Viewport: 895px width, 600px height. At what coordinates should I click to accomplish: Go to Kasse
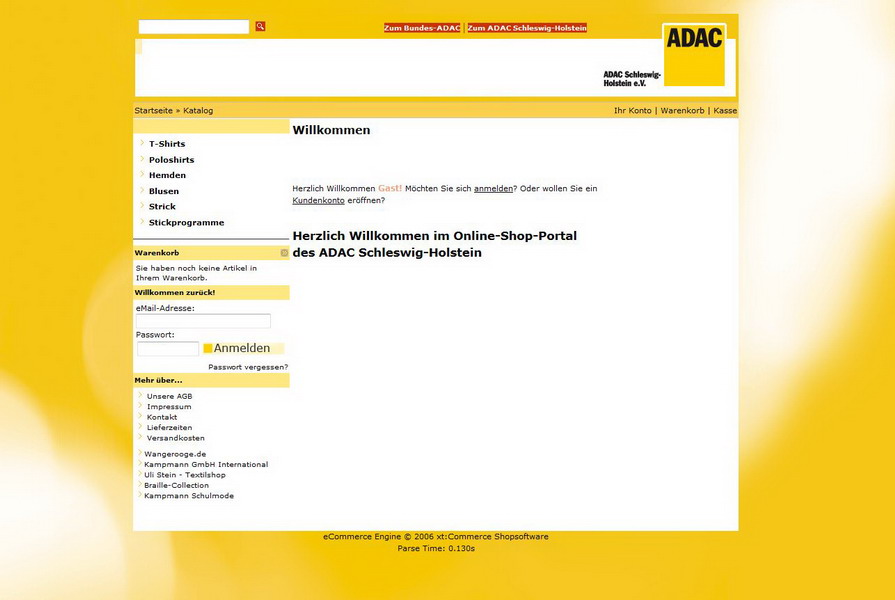coord(725,111)
